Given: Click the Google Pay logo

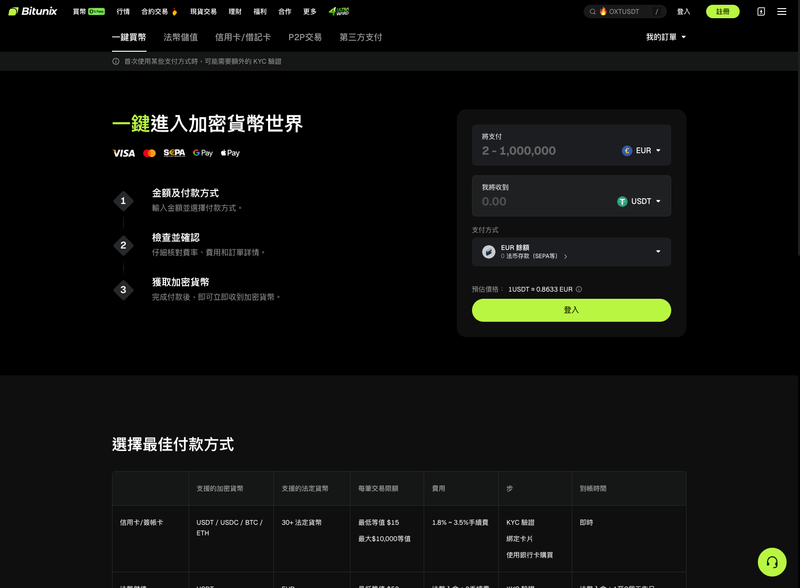Looking at the screenshot, I should (203, 153).
